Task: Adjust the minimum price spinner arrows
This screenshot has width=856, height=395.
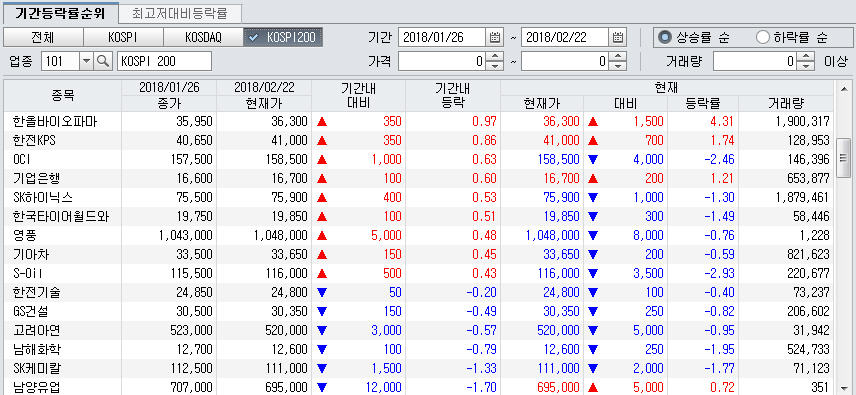Action: (495, 61)
